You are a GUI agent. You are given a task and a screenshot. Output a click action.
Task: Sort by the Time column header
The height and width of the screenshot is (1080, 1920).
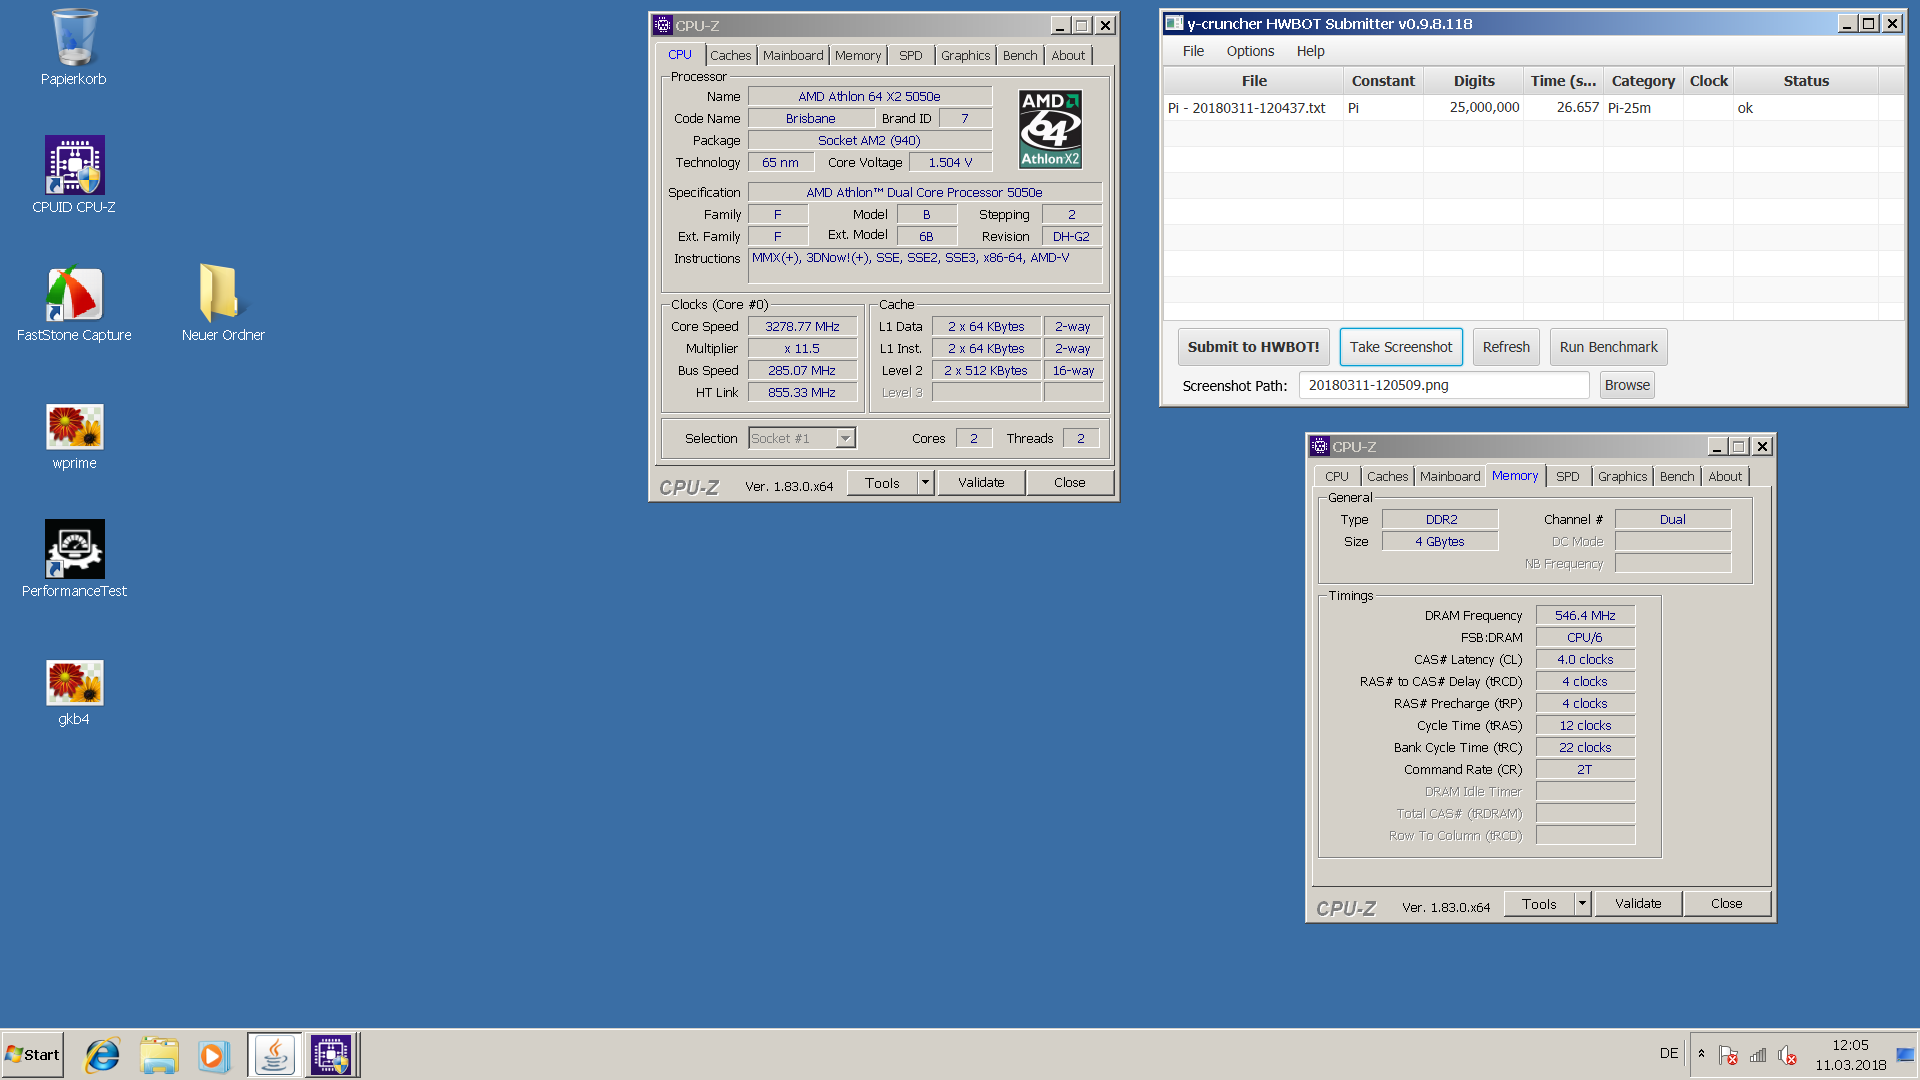pos(1563,81)
